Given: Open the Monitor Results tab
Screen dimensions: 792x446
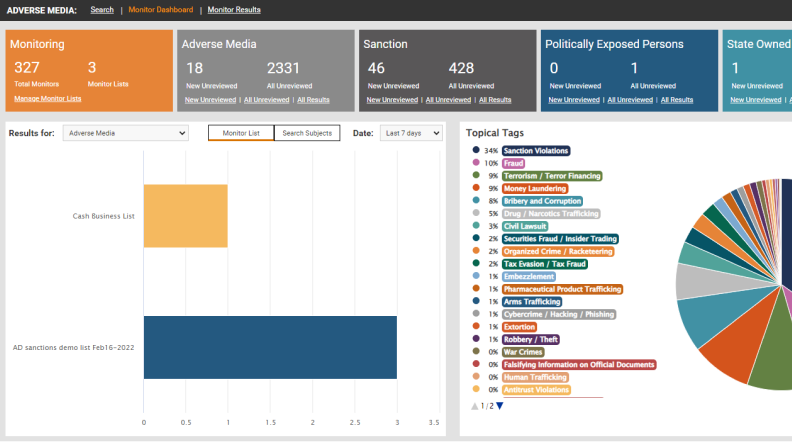Looking at the screenshot, I should click(x=233, y=10).
